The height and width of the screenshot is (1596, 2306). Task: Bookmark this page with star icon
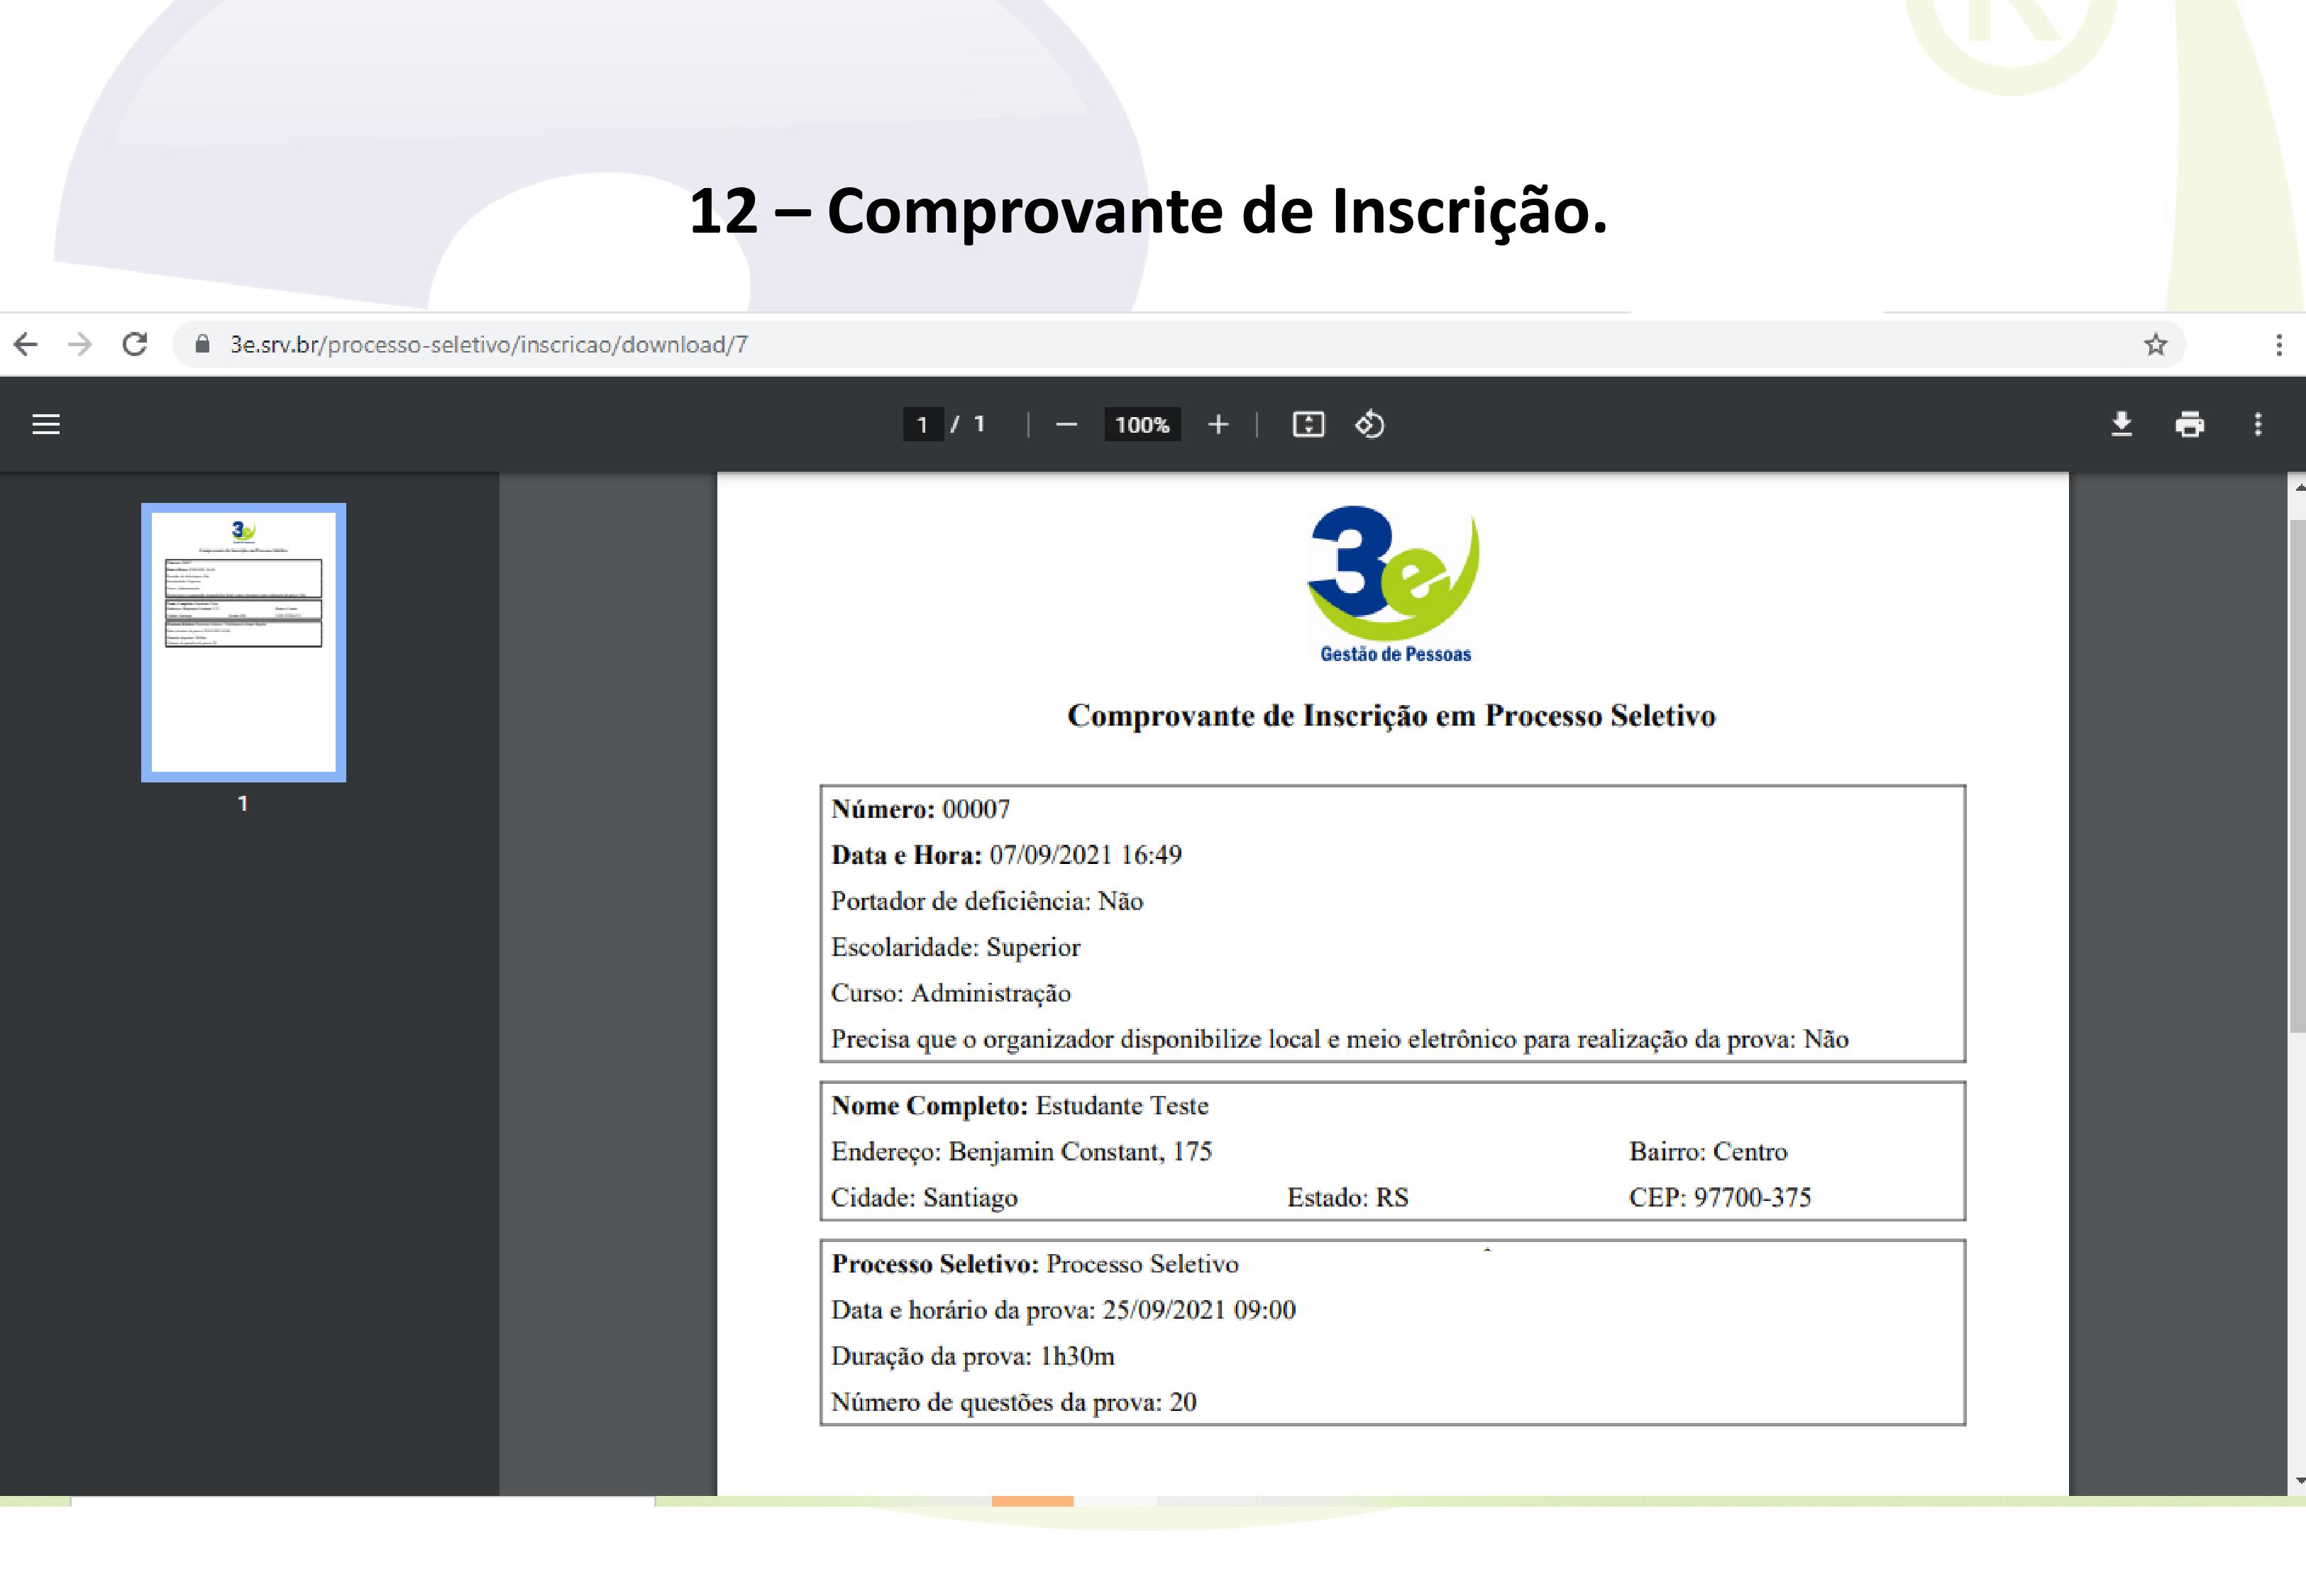(2155, 344)
